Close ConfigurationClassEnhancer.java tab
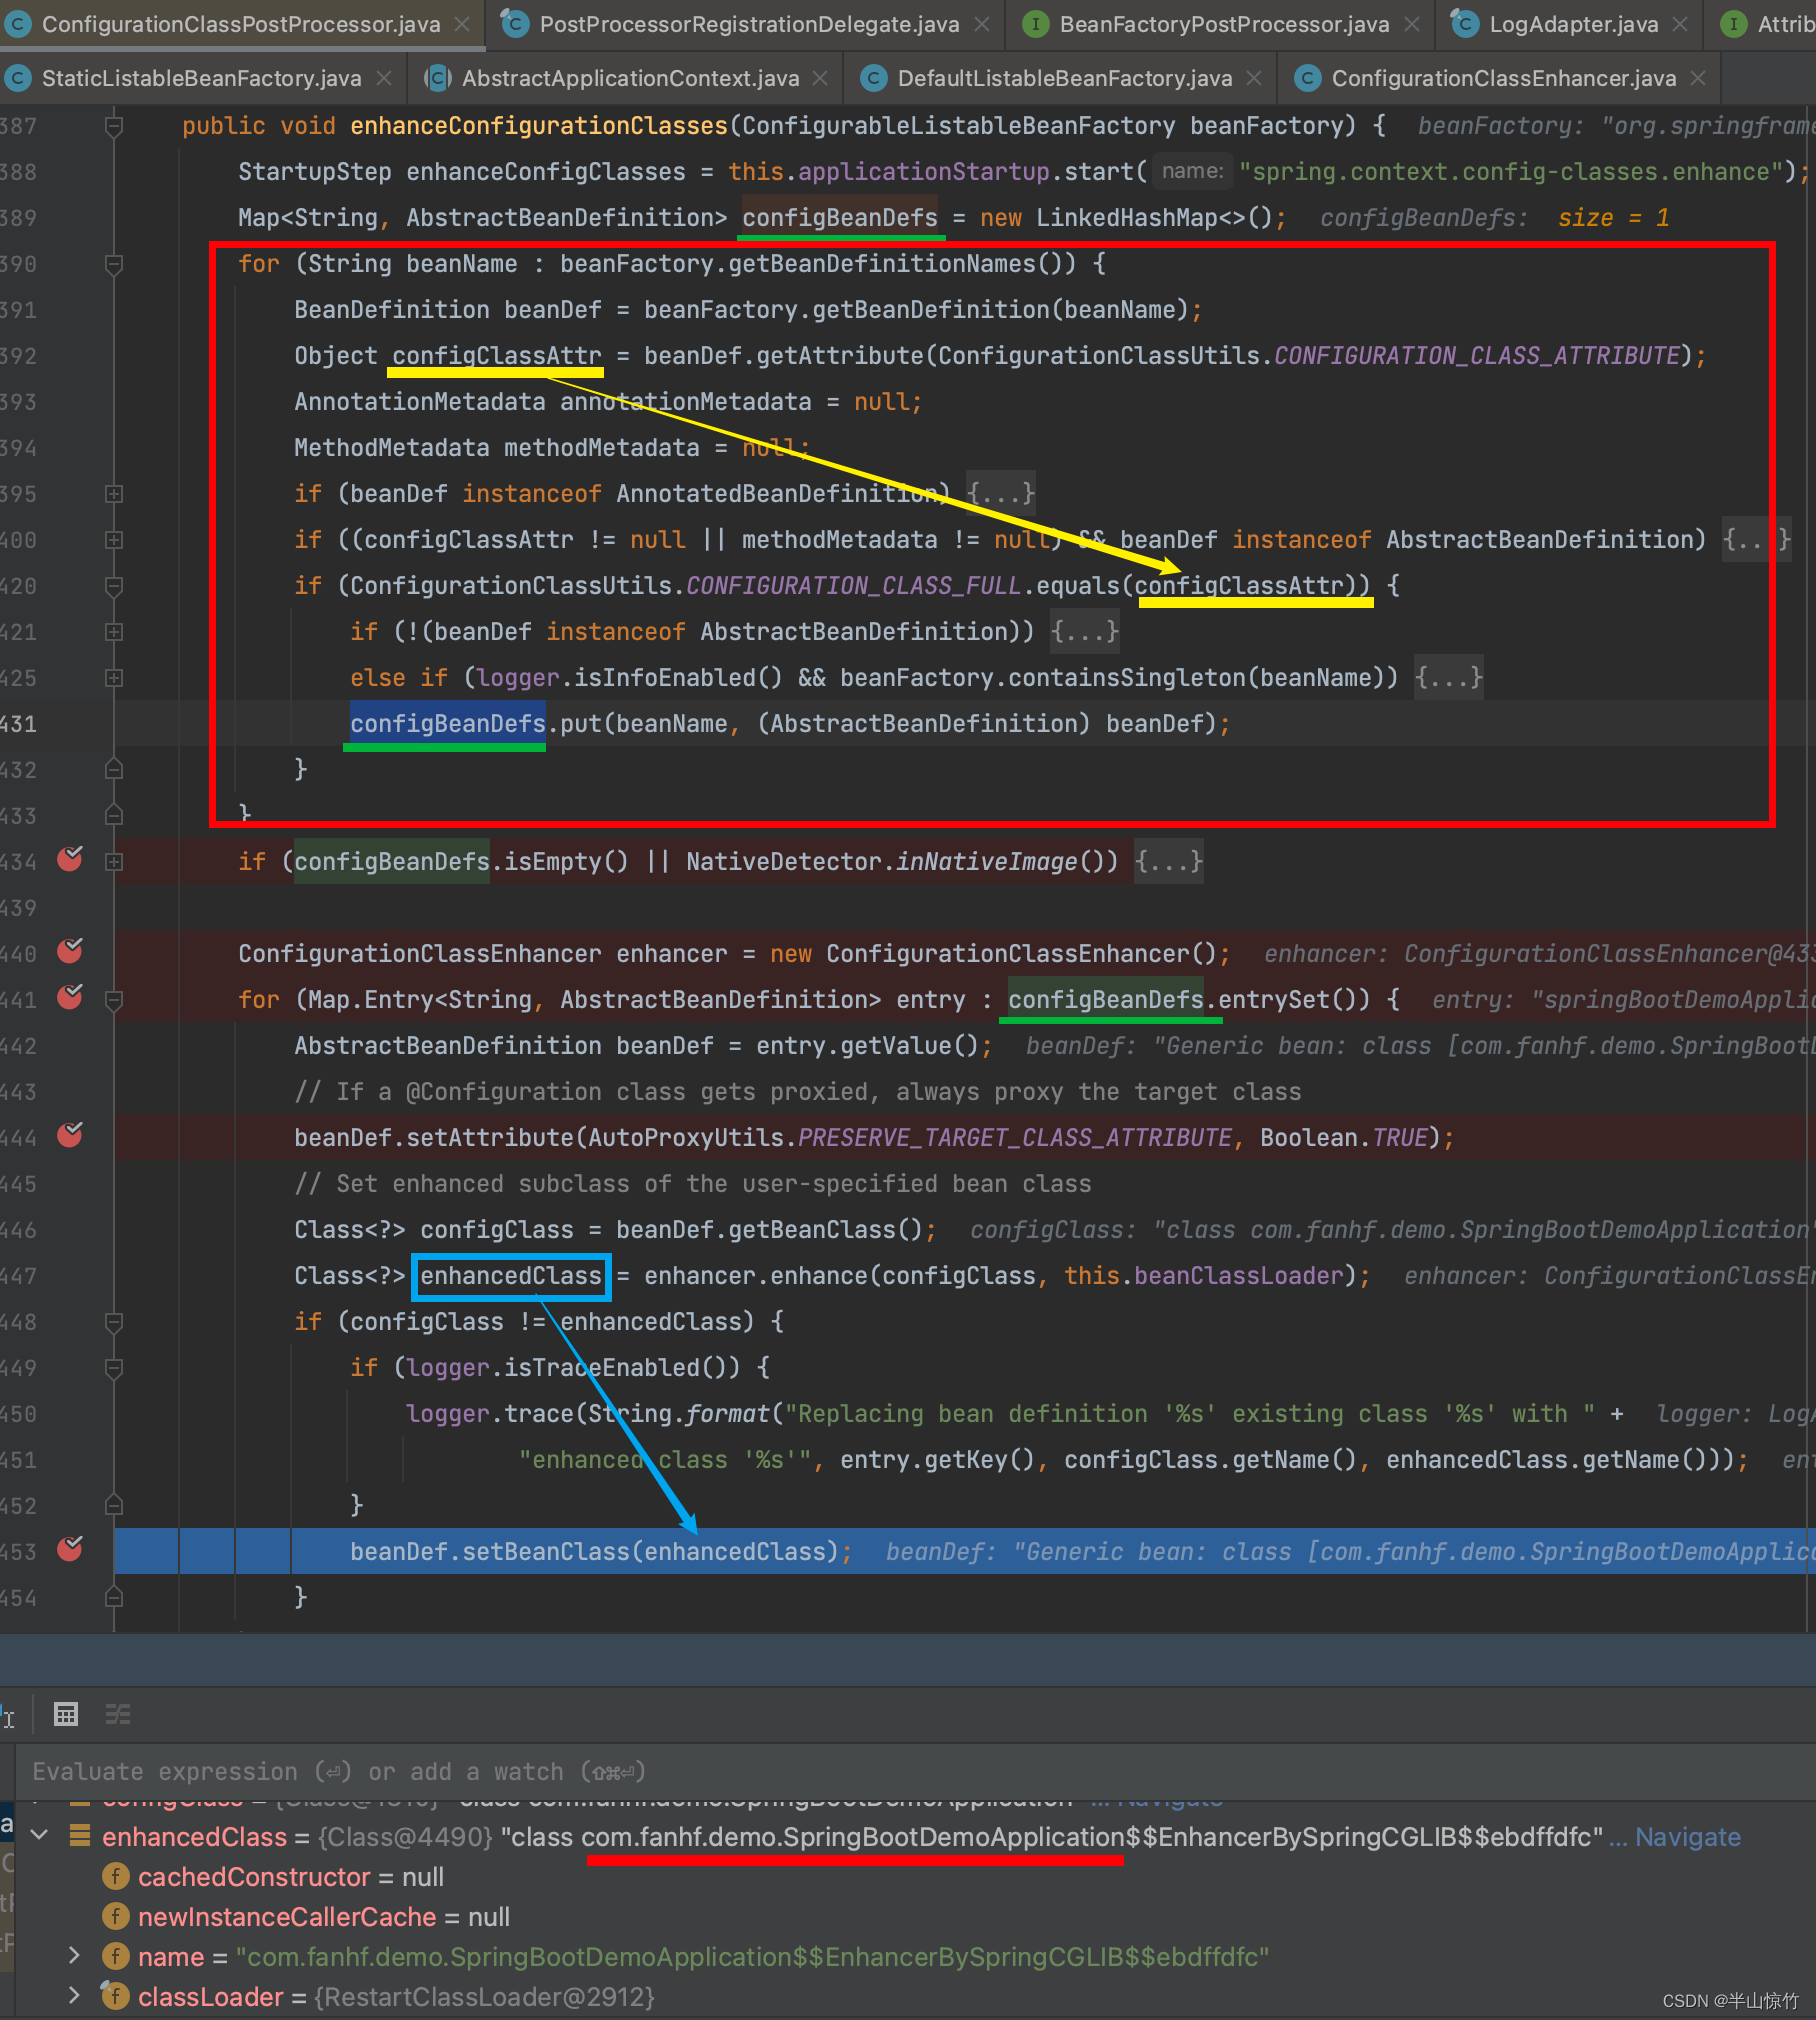 coord(1698,78)
